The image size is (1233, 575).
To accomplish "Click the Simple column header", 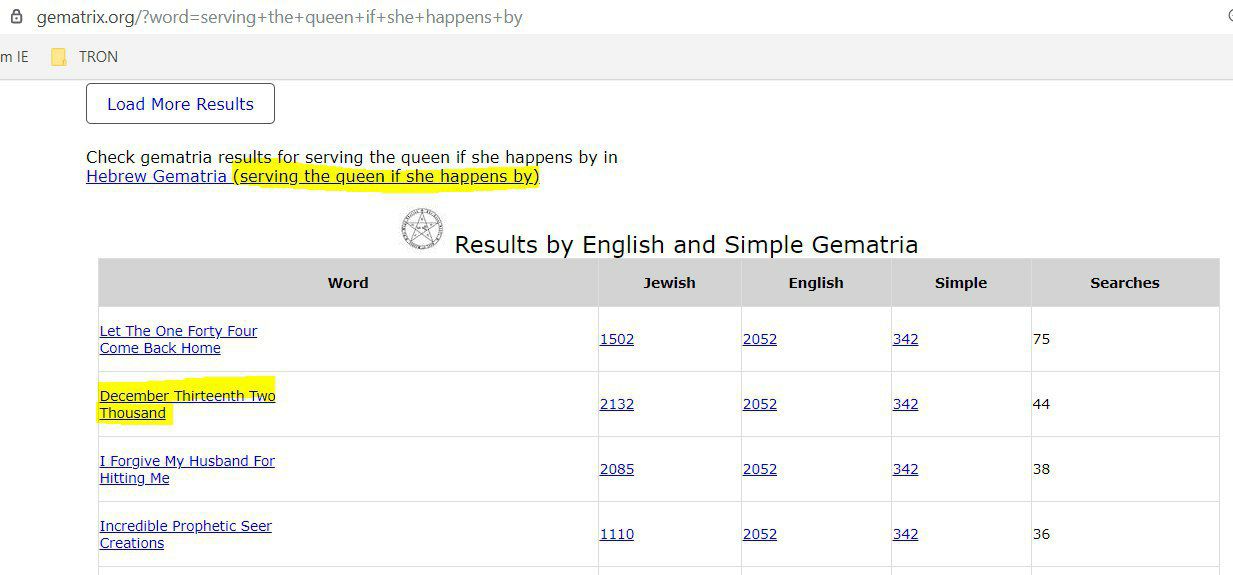I will [961, 283].
